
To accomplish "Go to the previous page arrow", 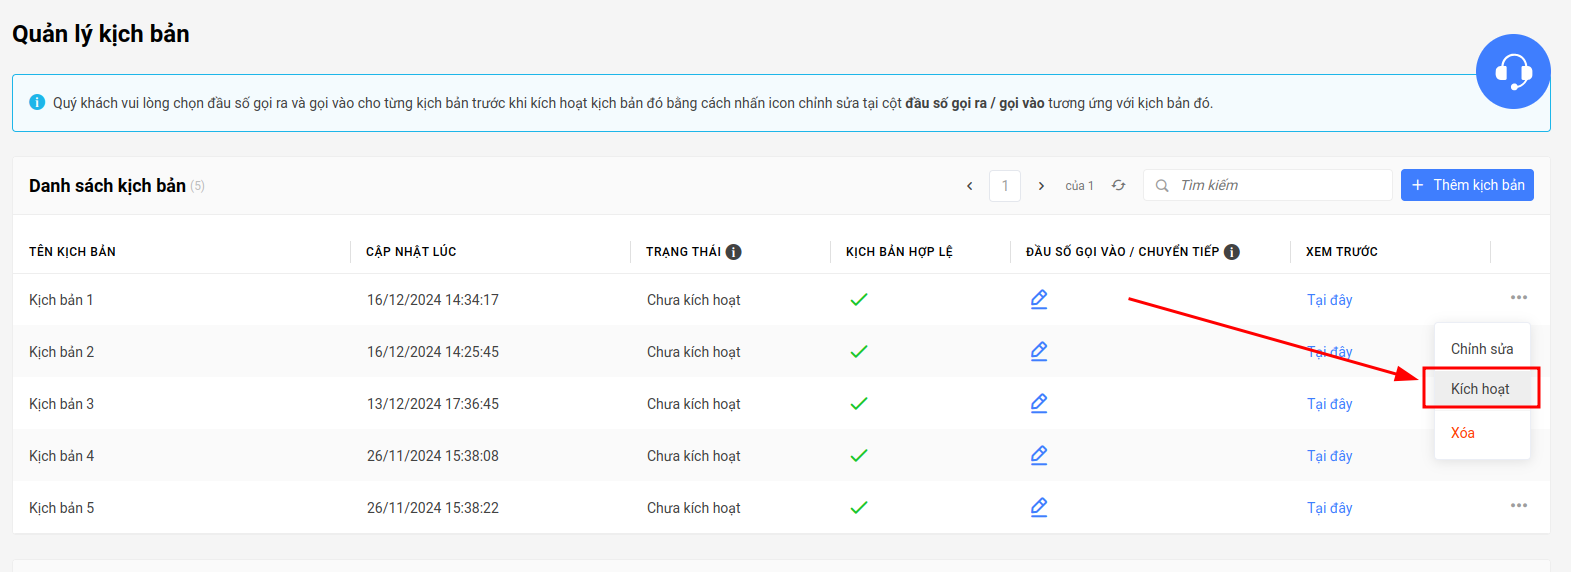I will (x=969, y=186).
